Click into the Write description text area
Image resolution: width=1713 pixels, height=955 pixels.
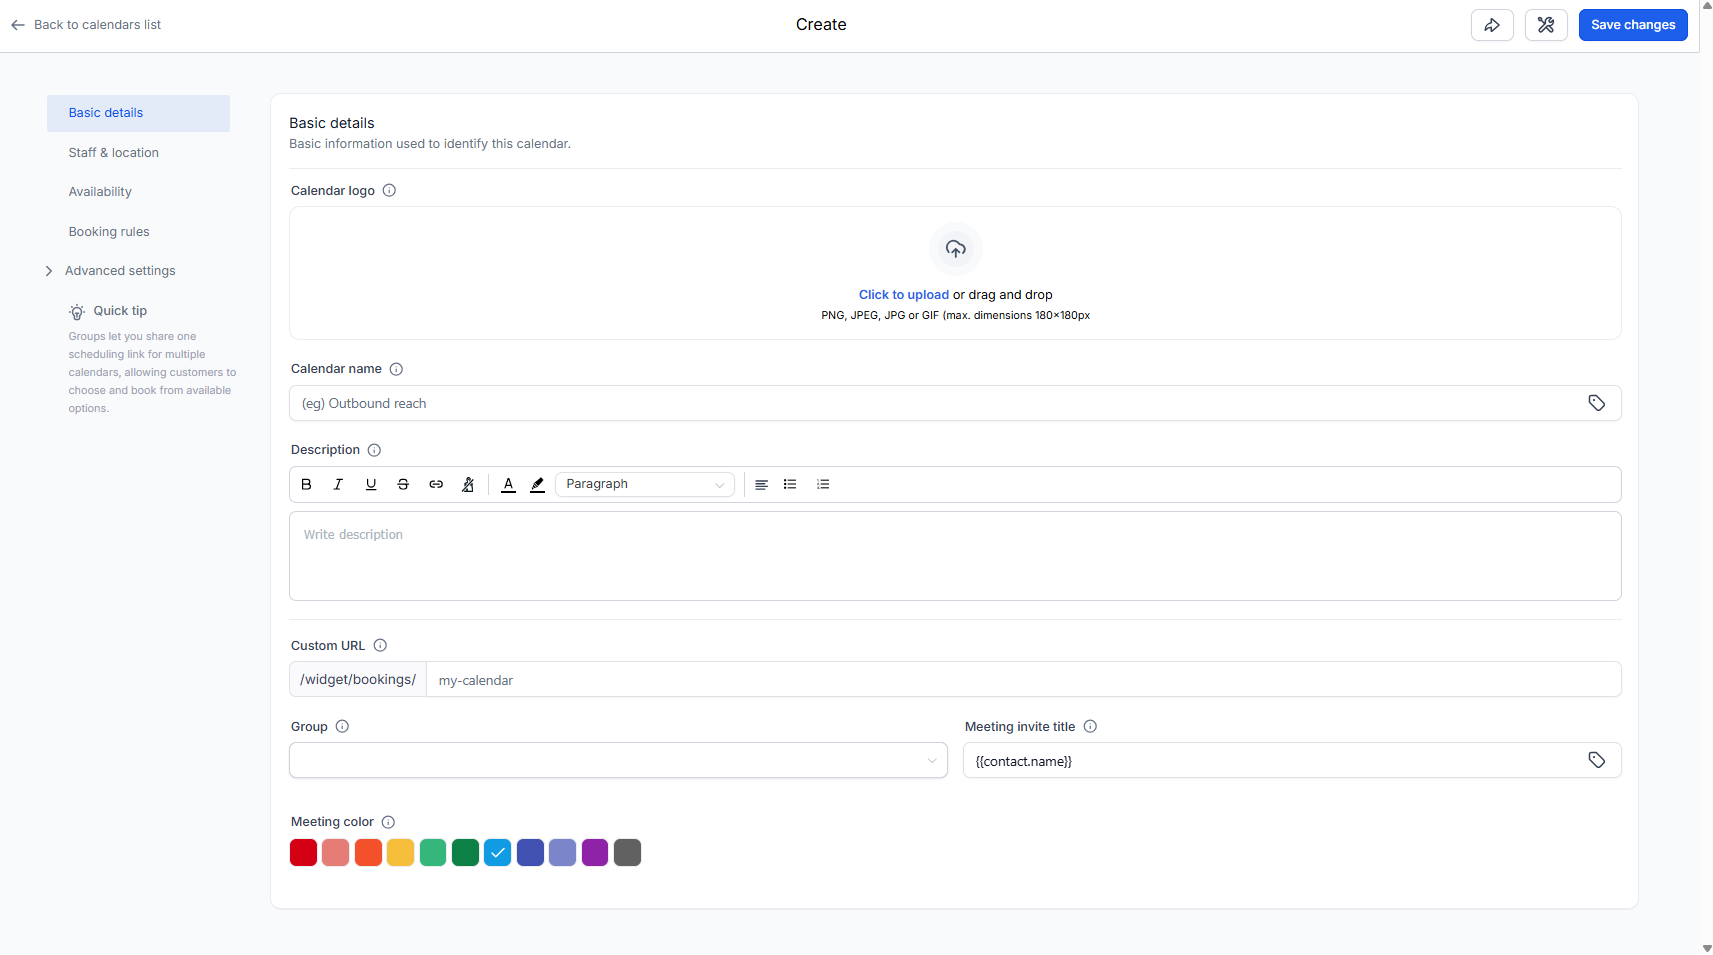coord(955,556)
